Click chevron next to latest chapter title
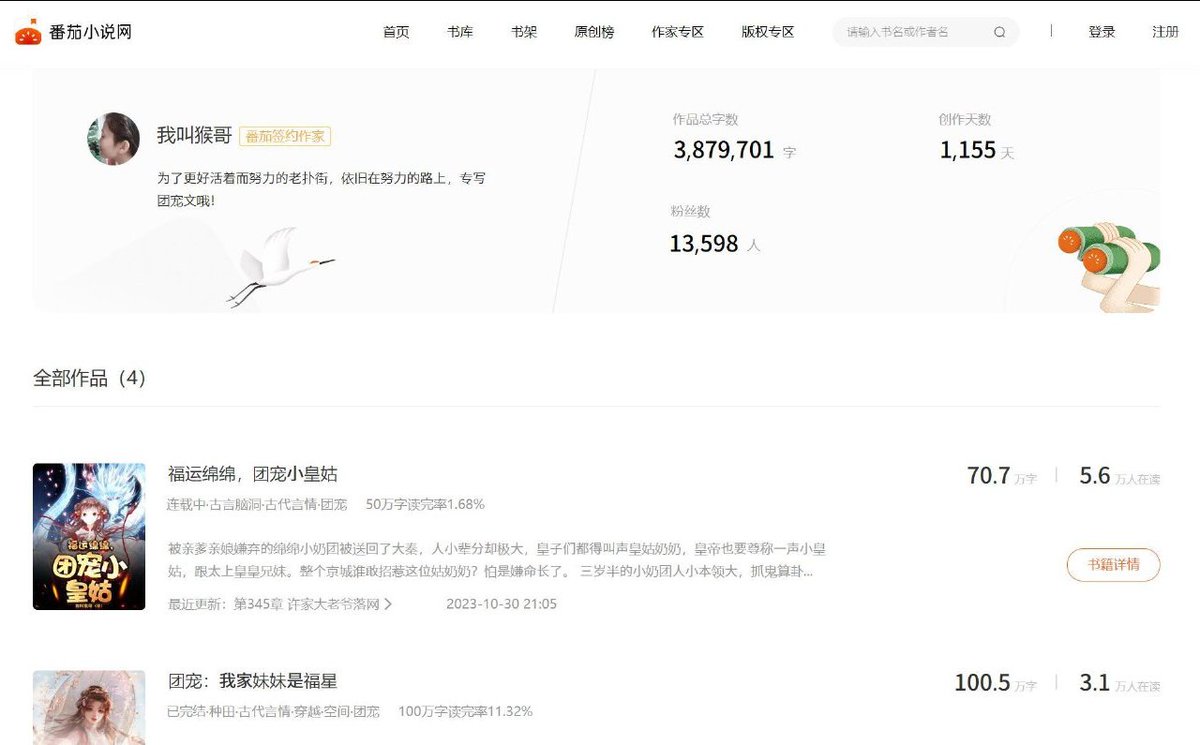 (x=388, y=604)
